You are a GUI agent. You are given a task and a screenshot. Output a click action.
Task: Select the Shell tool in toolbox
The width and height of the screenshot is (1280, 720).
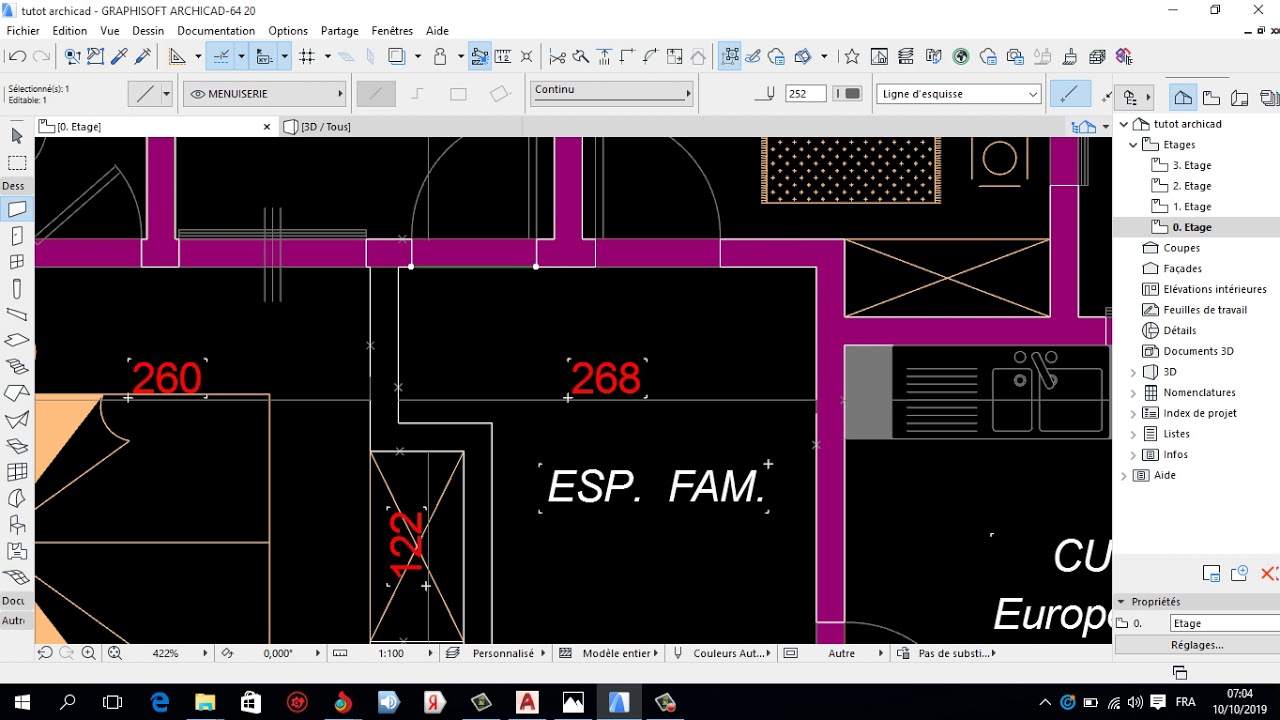[17, 420]
